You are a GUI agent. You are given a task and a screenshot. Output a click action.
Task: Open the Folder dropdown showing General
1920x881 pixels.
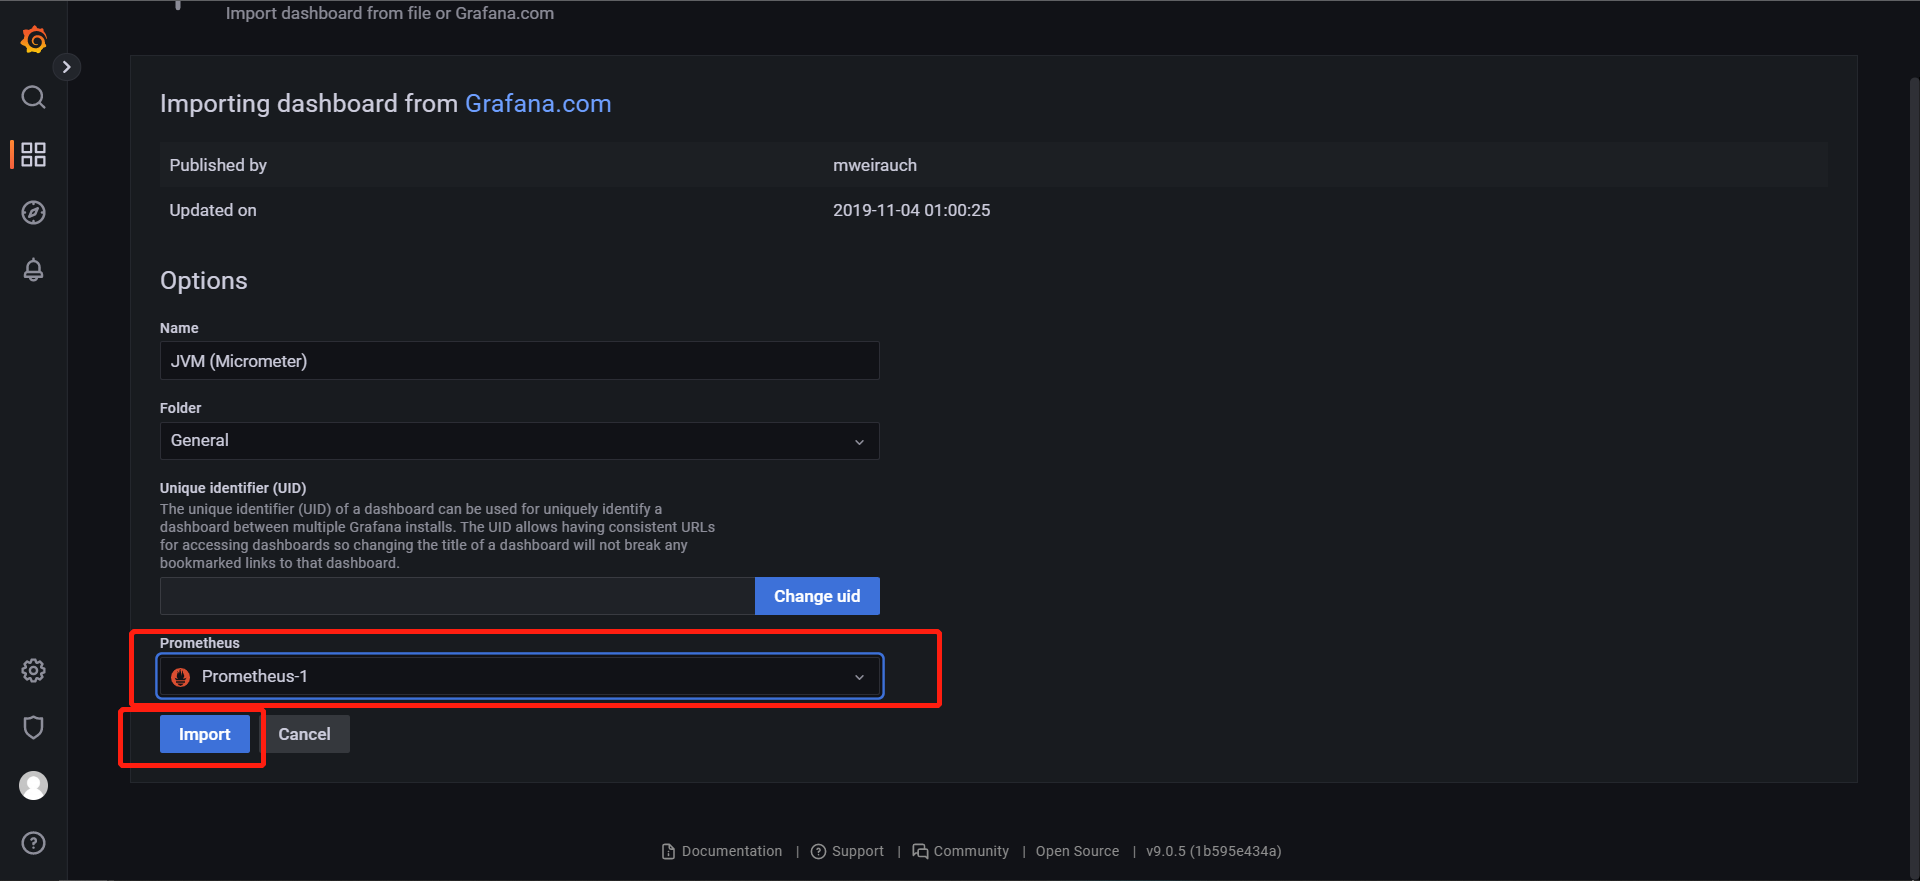519,441
